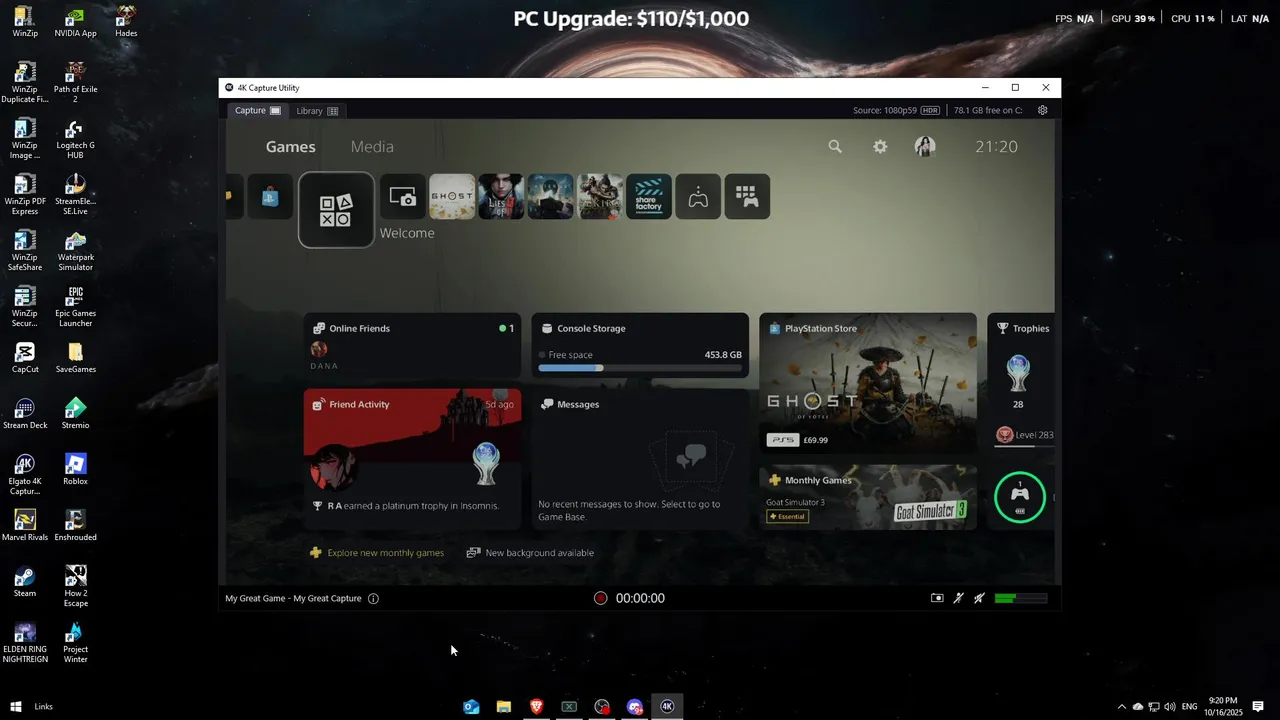Switch to the Library tab
The height and width of the screenshot is (720, 1280).
[317, 111]
